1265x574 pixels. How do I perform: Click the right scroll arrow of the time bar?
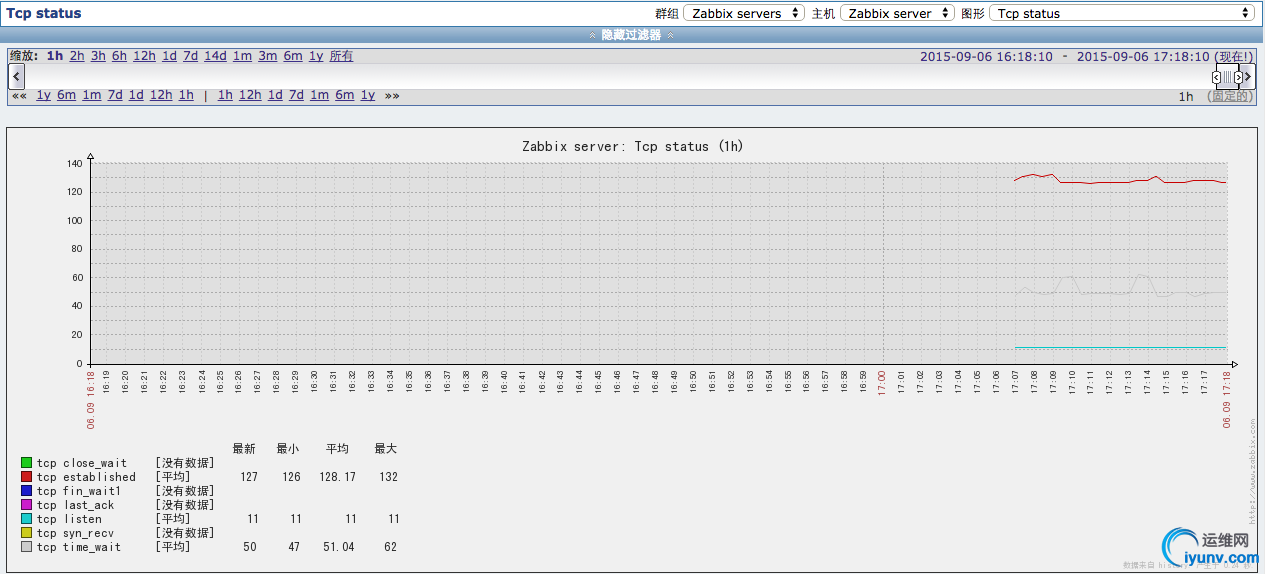click(1248, 76)
